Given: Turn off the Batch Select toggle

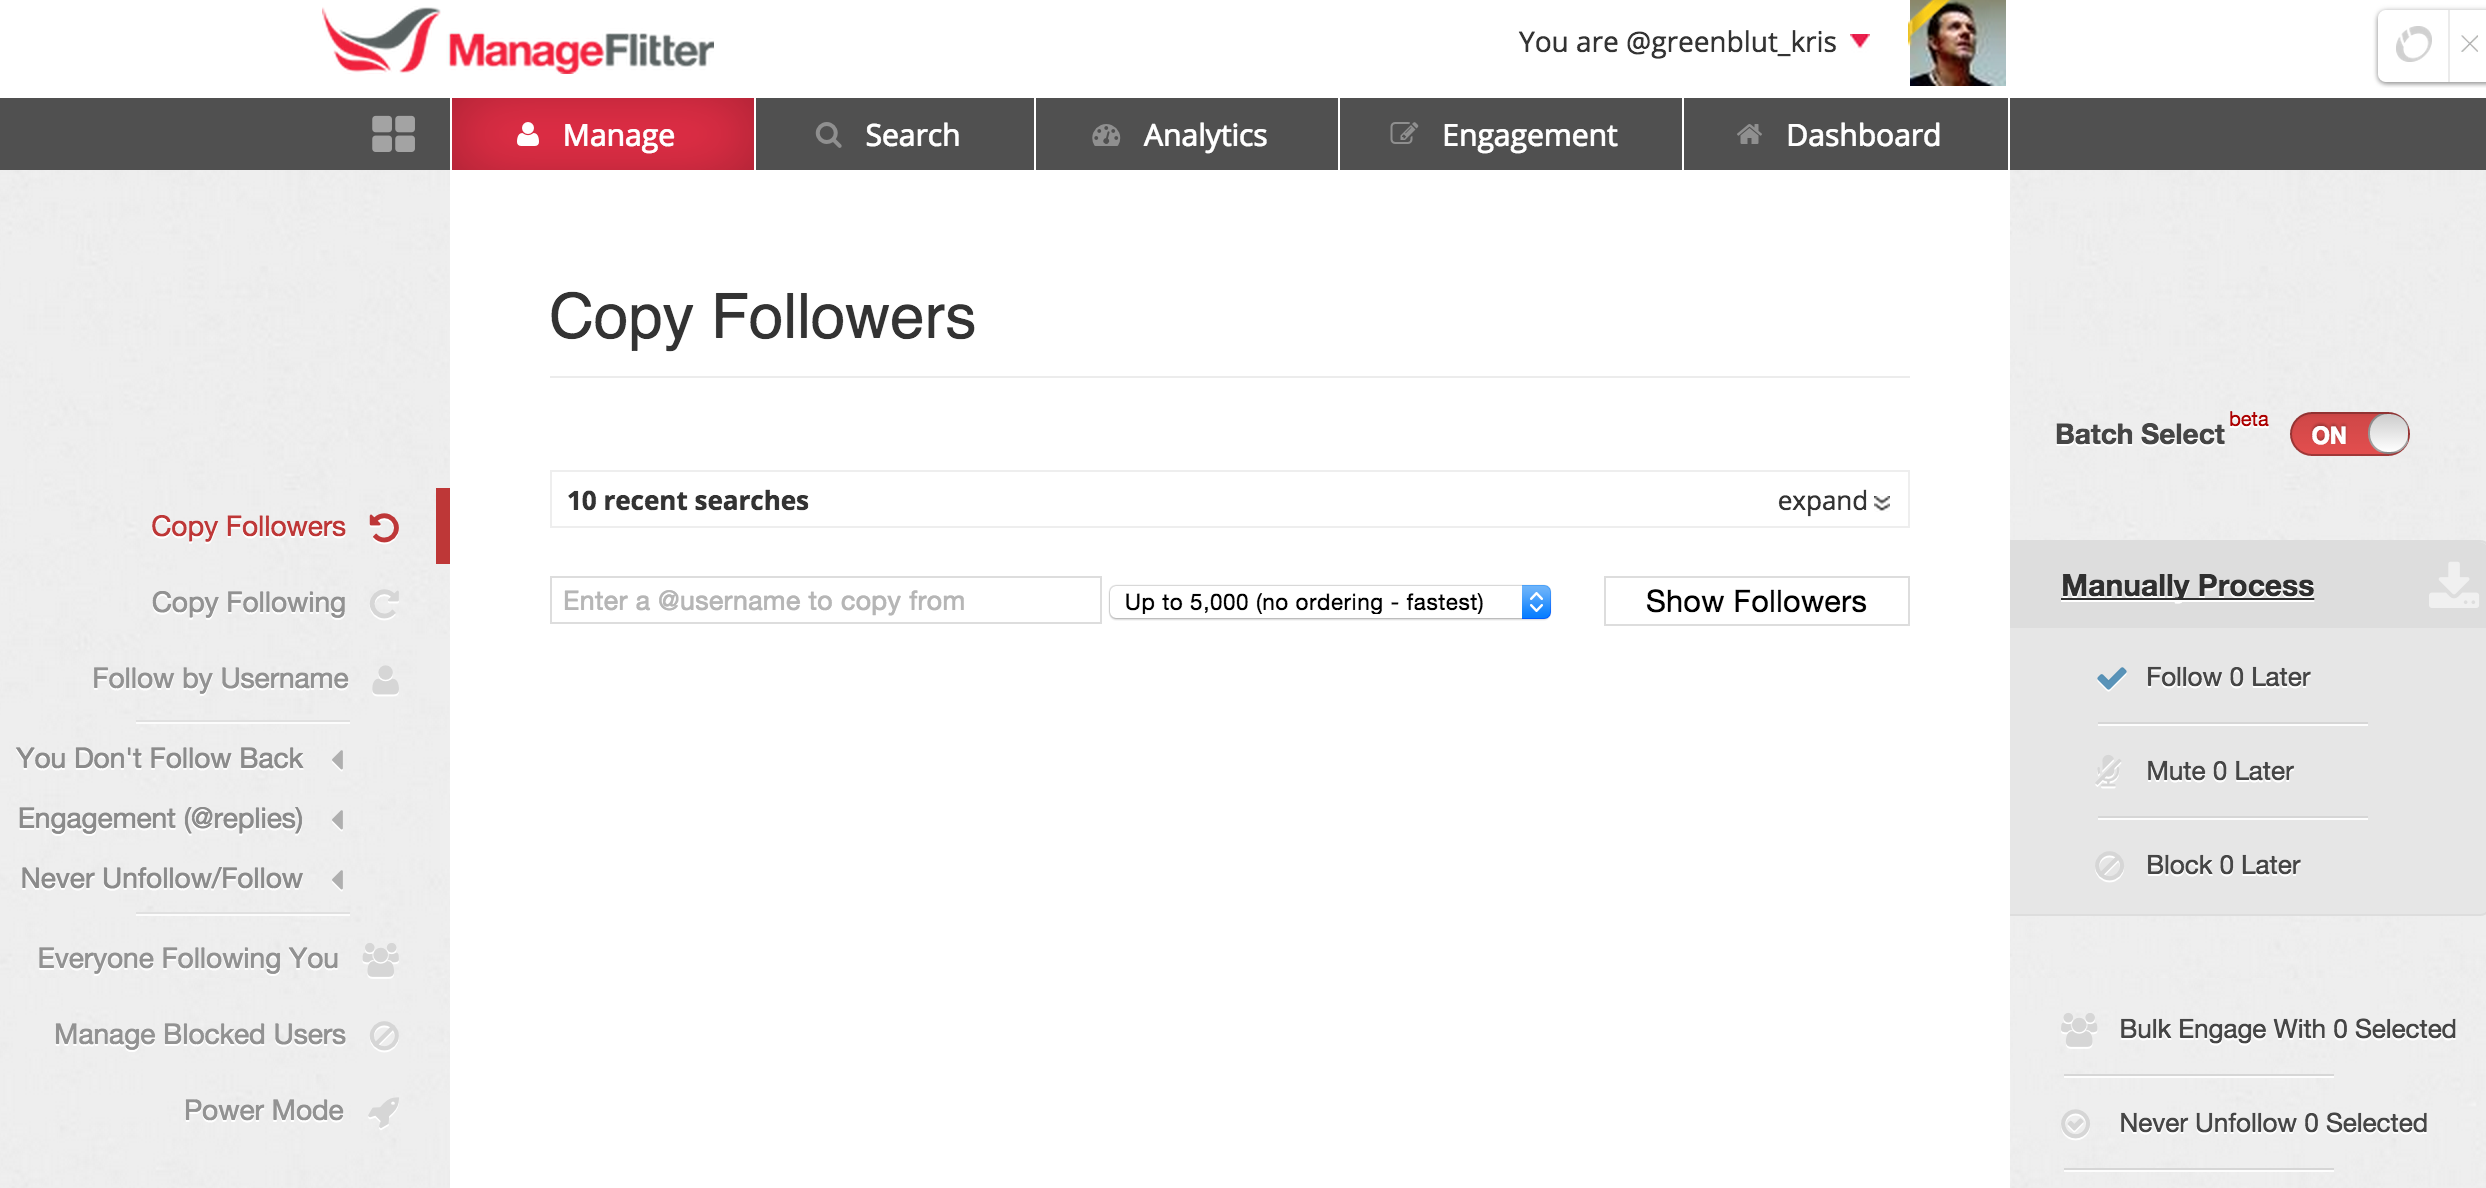Looking at the screenshot, I should (2350, 434).
